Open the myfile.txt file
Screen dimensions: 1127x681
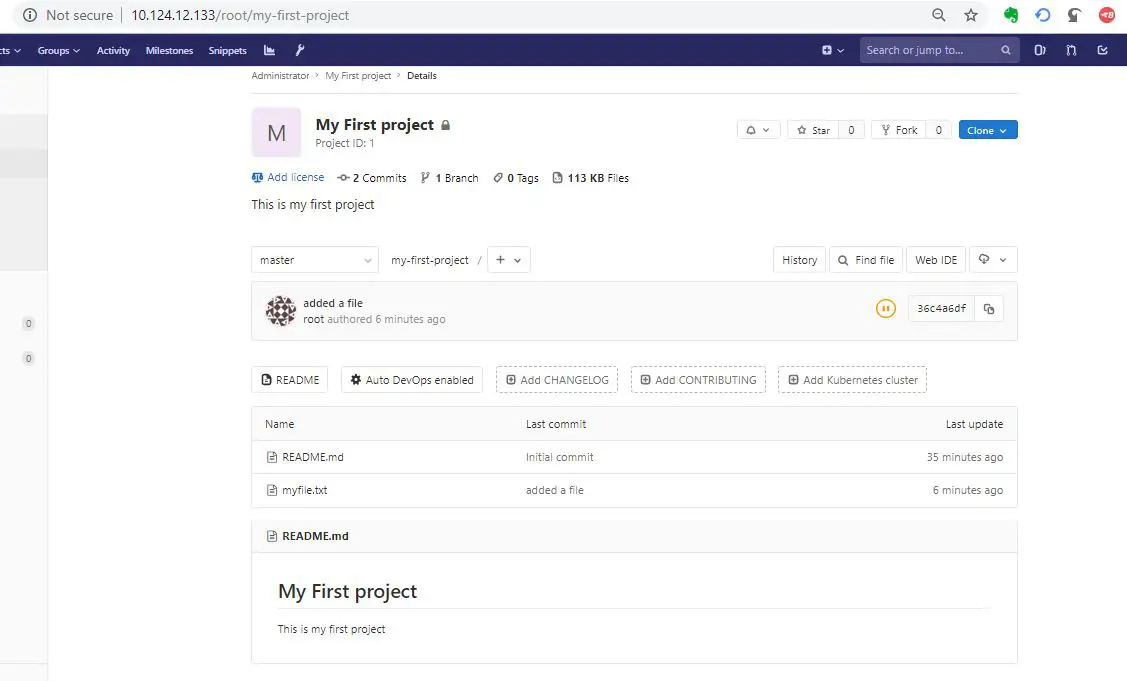coord(304,490)
